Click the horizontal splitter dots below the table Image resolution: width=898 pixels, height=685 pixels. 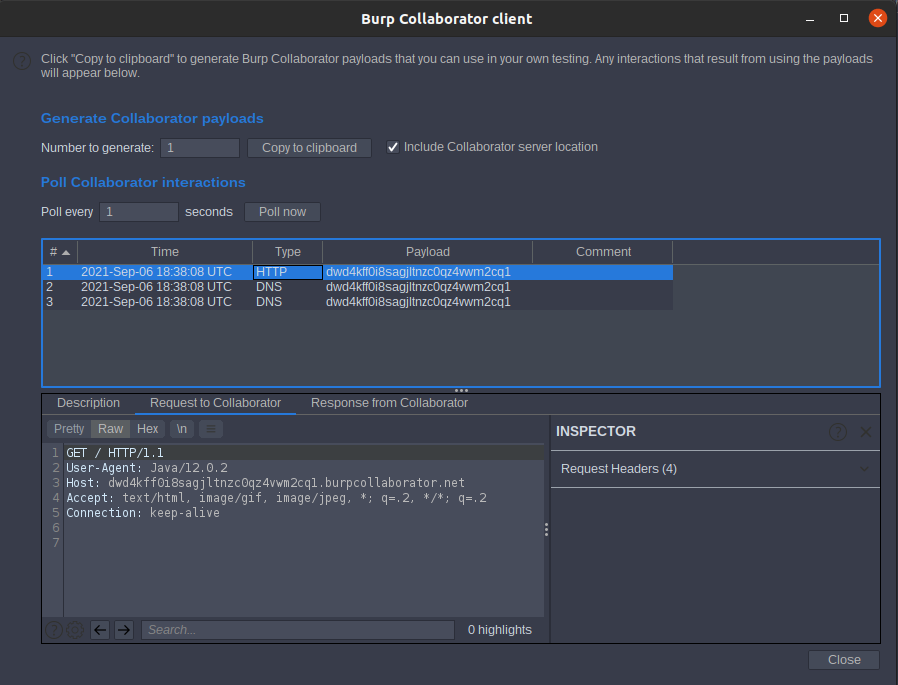[461, 391]
